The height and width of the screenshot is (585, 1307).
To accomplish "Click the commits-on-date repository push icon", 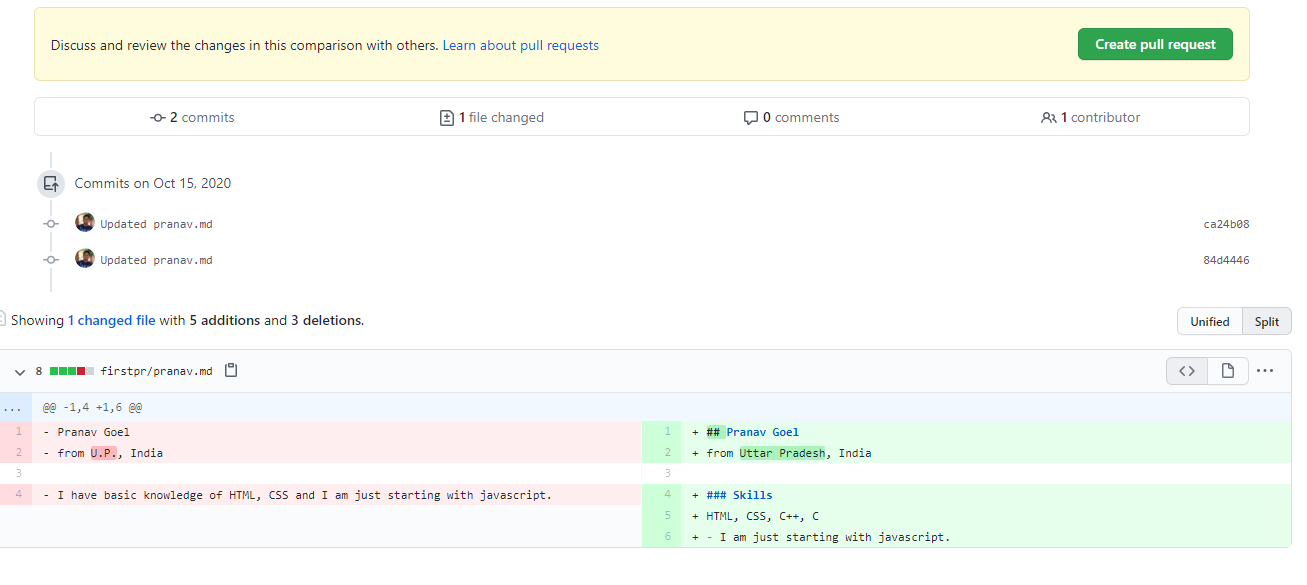I will click(51, 184).
